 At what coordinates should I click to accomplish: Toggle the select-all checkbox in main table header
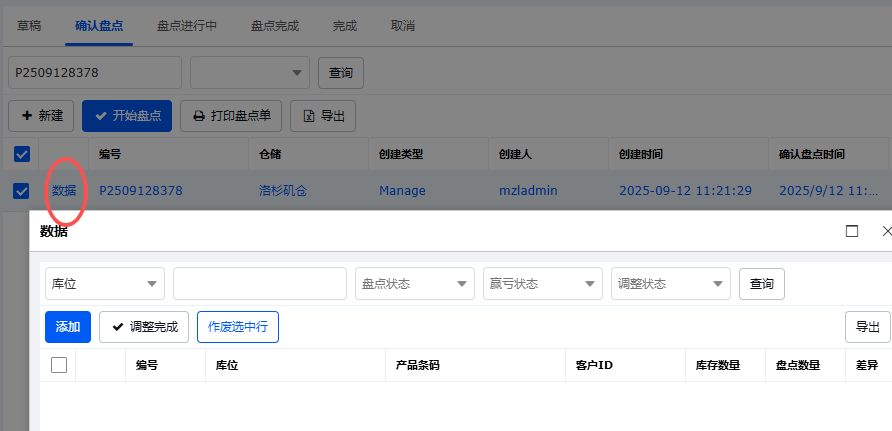coord(21,154)
